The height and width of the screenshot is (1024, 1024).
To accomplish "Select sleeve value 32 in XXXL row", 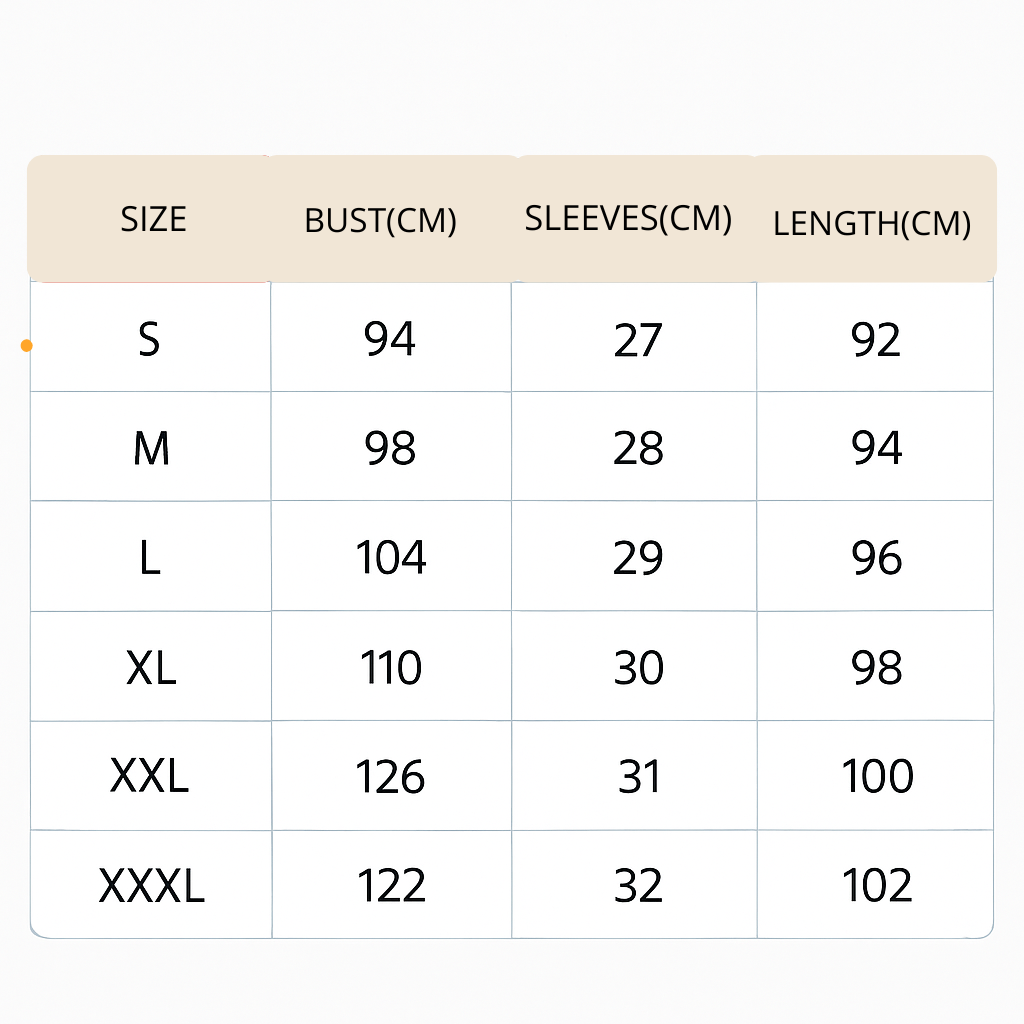I will (638, 886).
